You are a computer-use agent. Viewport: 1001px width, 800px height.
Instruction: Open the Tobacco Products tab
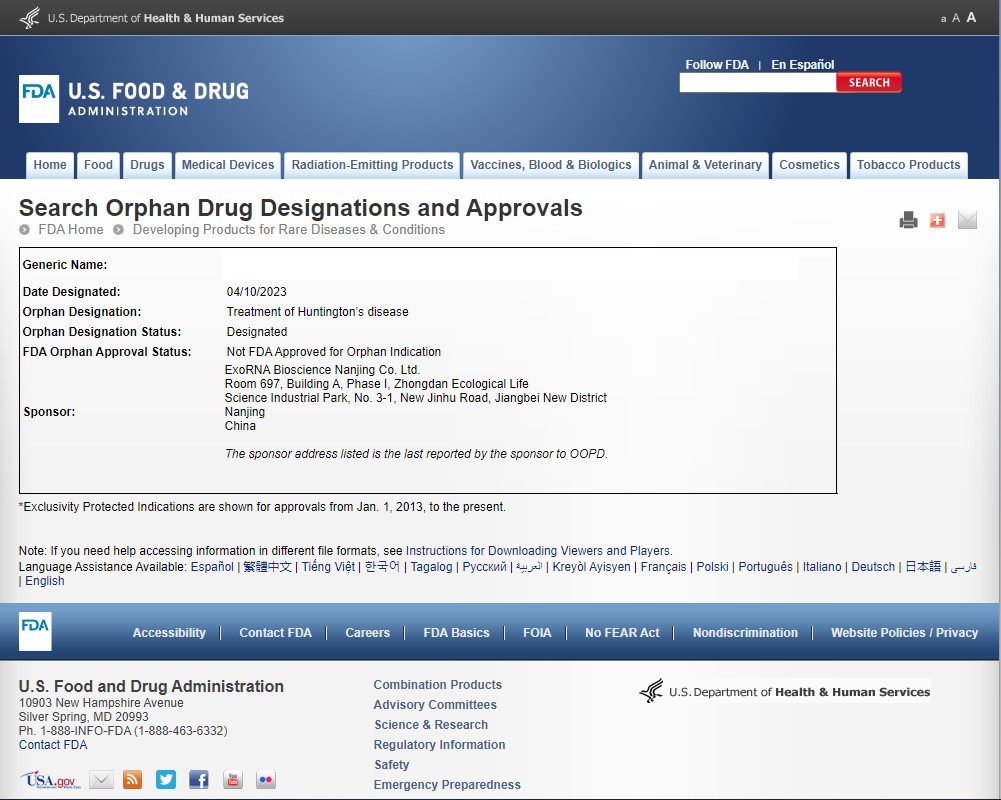click(x=908, y=165)
